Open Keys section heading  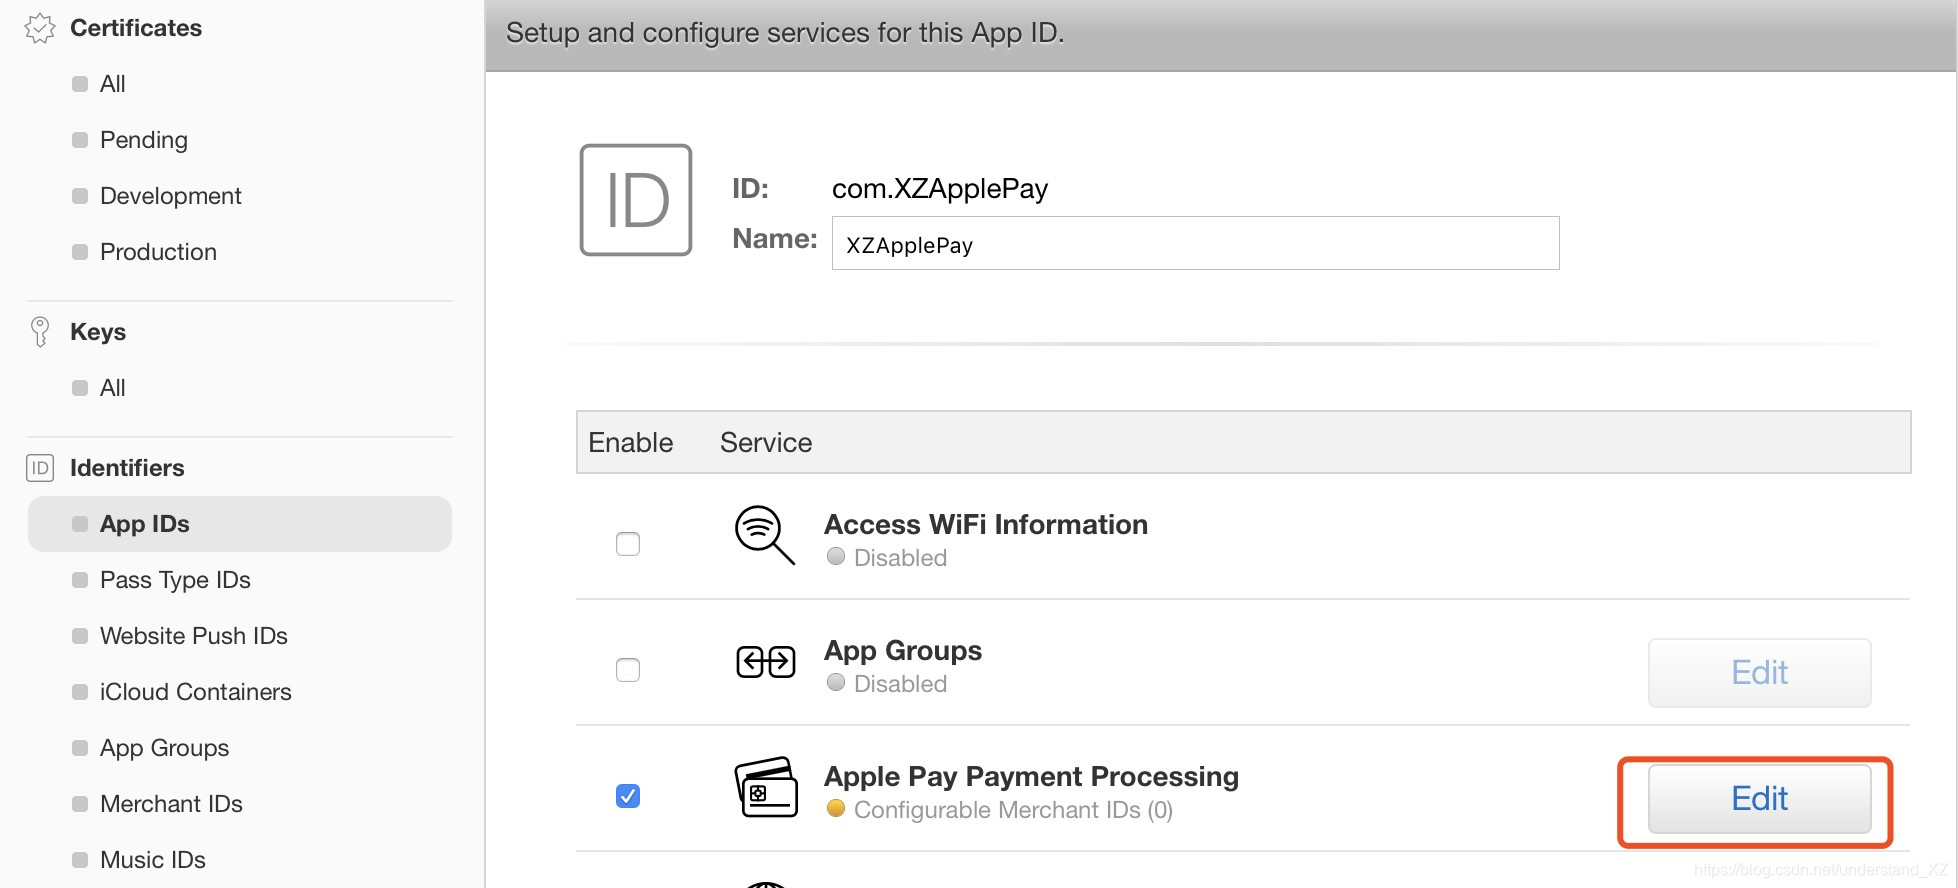click(98, 332)
